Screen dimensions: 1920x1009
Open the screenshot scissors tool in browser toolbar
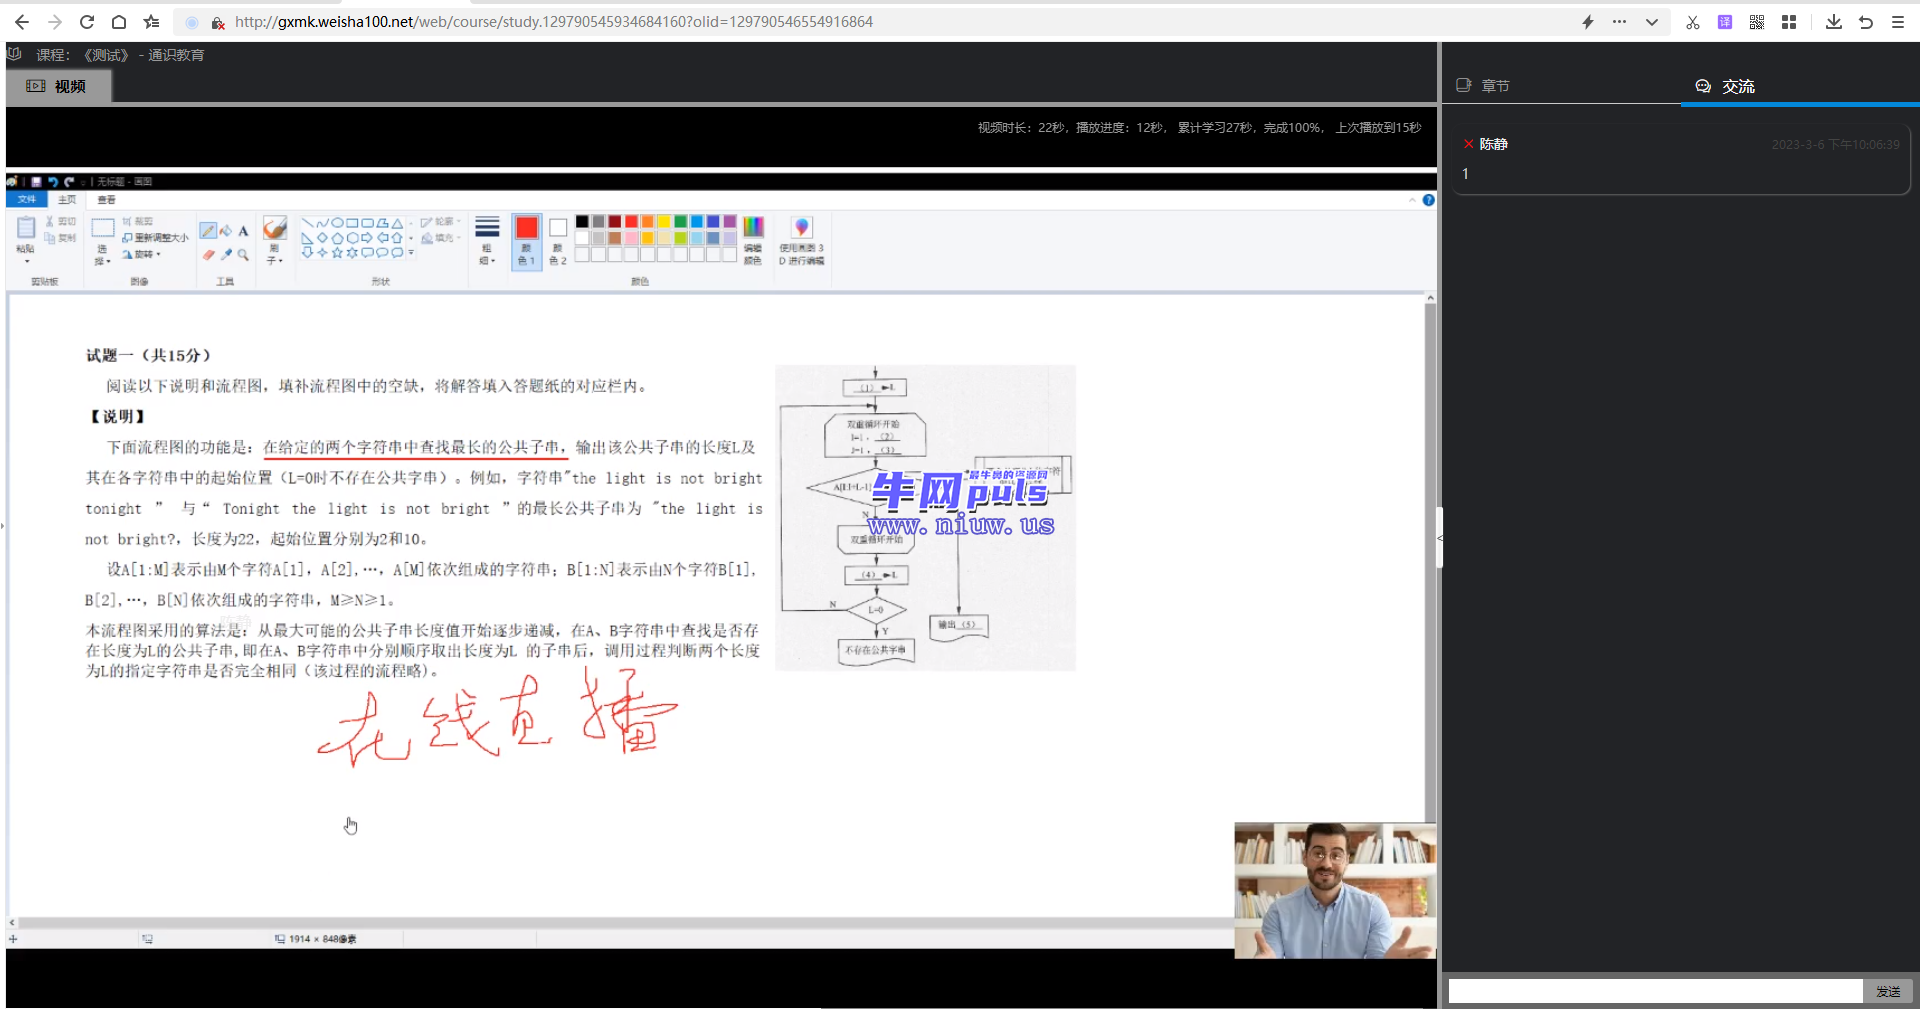pyautogui.click(x=1693, y=22)
